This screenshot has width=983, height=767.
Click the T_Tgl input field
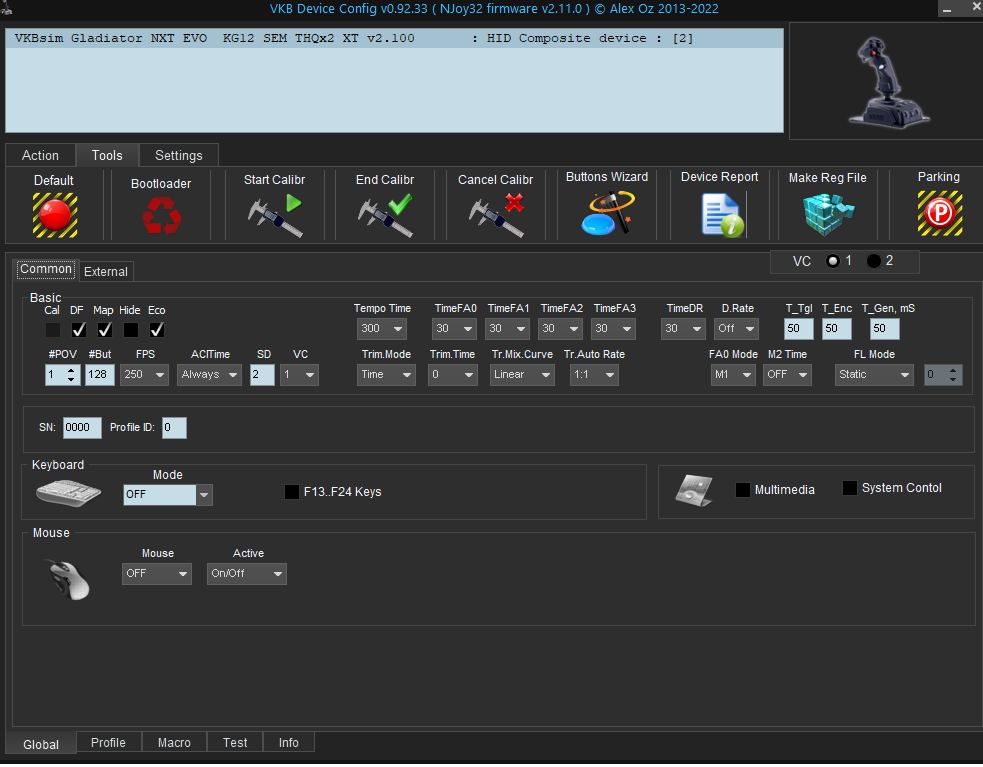799,329
